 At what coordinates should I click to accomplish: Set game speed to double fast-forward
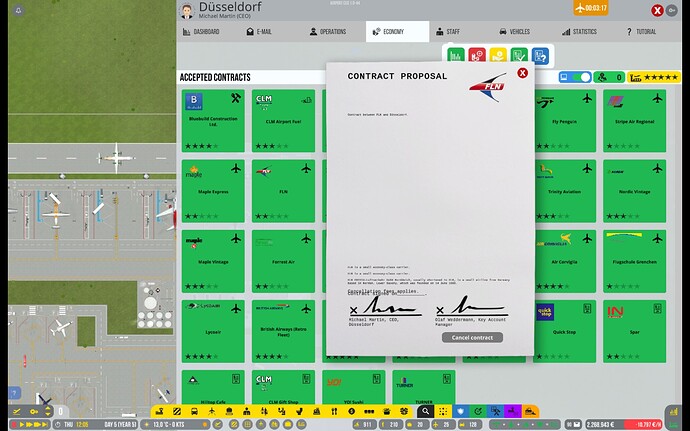[29, 425]
